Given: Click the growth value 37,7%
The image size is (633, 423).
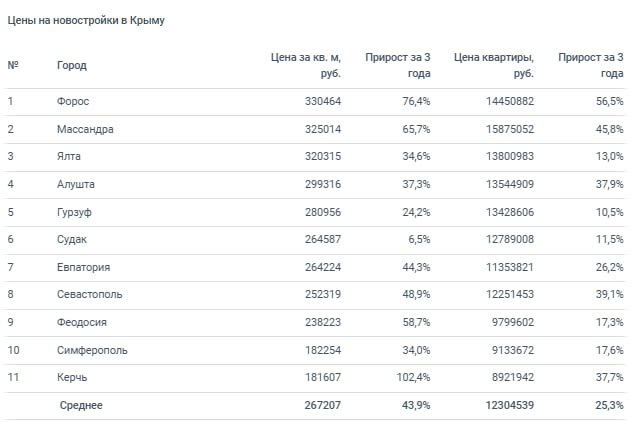Looking at the screenshot, I should pos(610,377).
